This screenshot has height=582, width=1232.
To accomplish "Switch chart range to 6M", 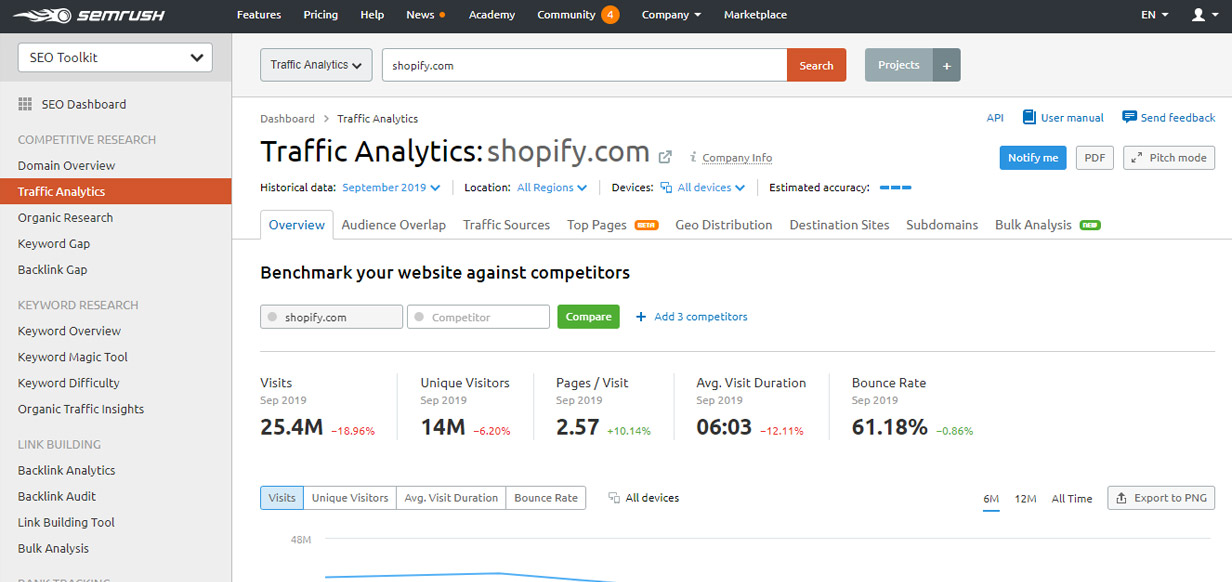I will pyautogui.click(x=991, y=499).
